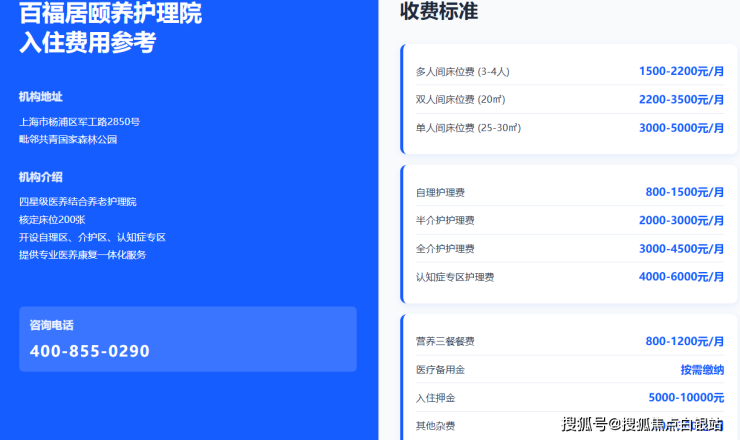The image size is (740, 440).
Task: Click the price 800-1200元/月
Action: tap(685, 341)
